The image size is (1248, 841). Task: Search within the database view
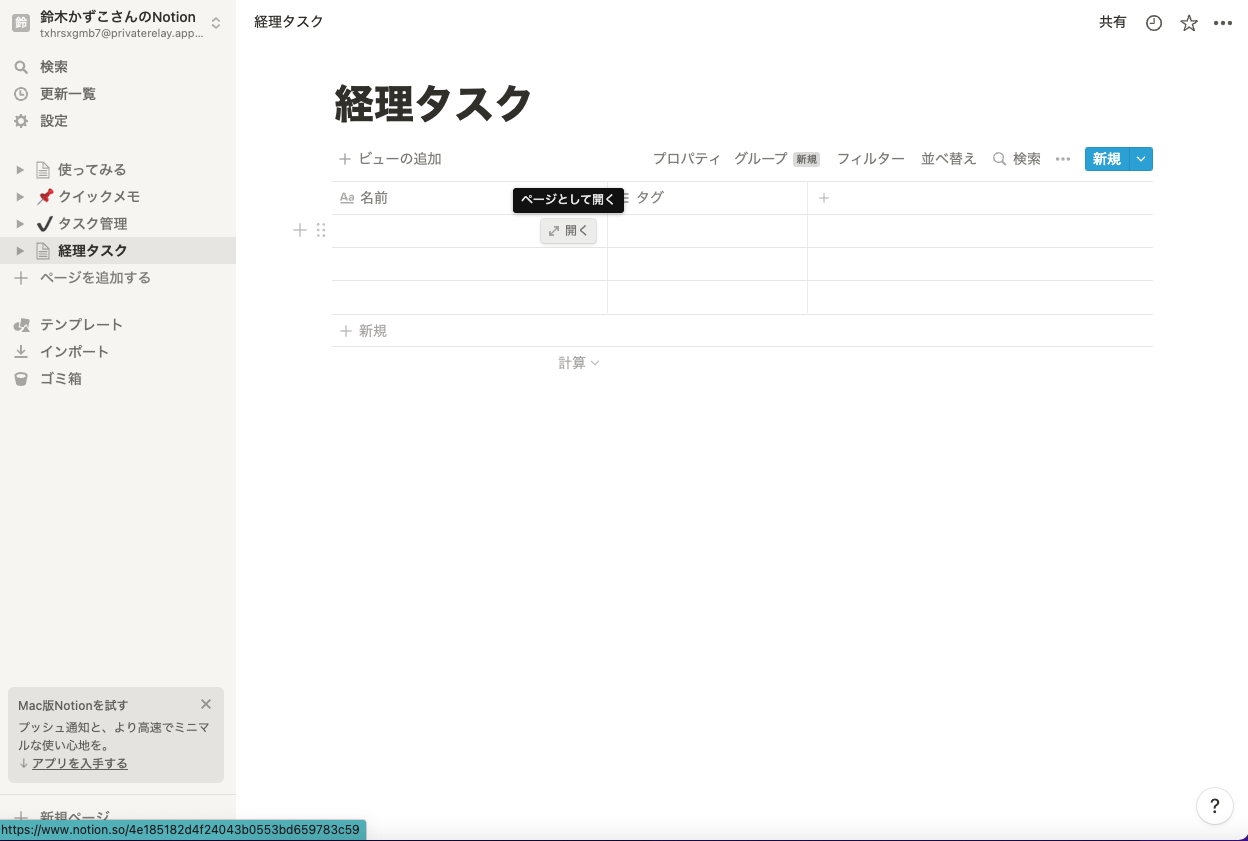coord(1017,159)
